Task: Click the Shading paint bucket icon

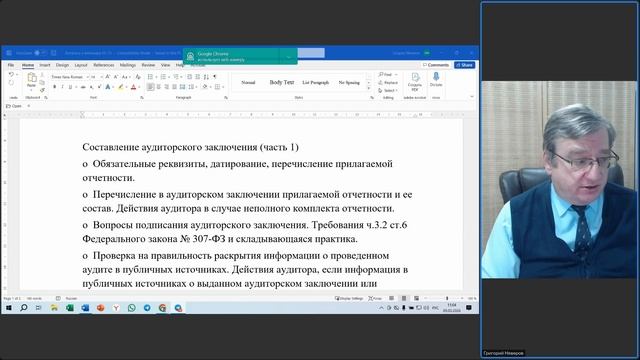Action: pyautogui.click(x=205, y=87)
